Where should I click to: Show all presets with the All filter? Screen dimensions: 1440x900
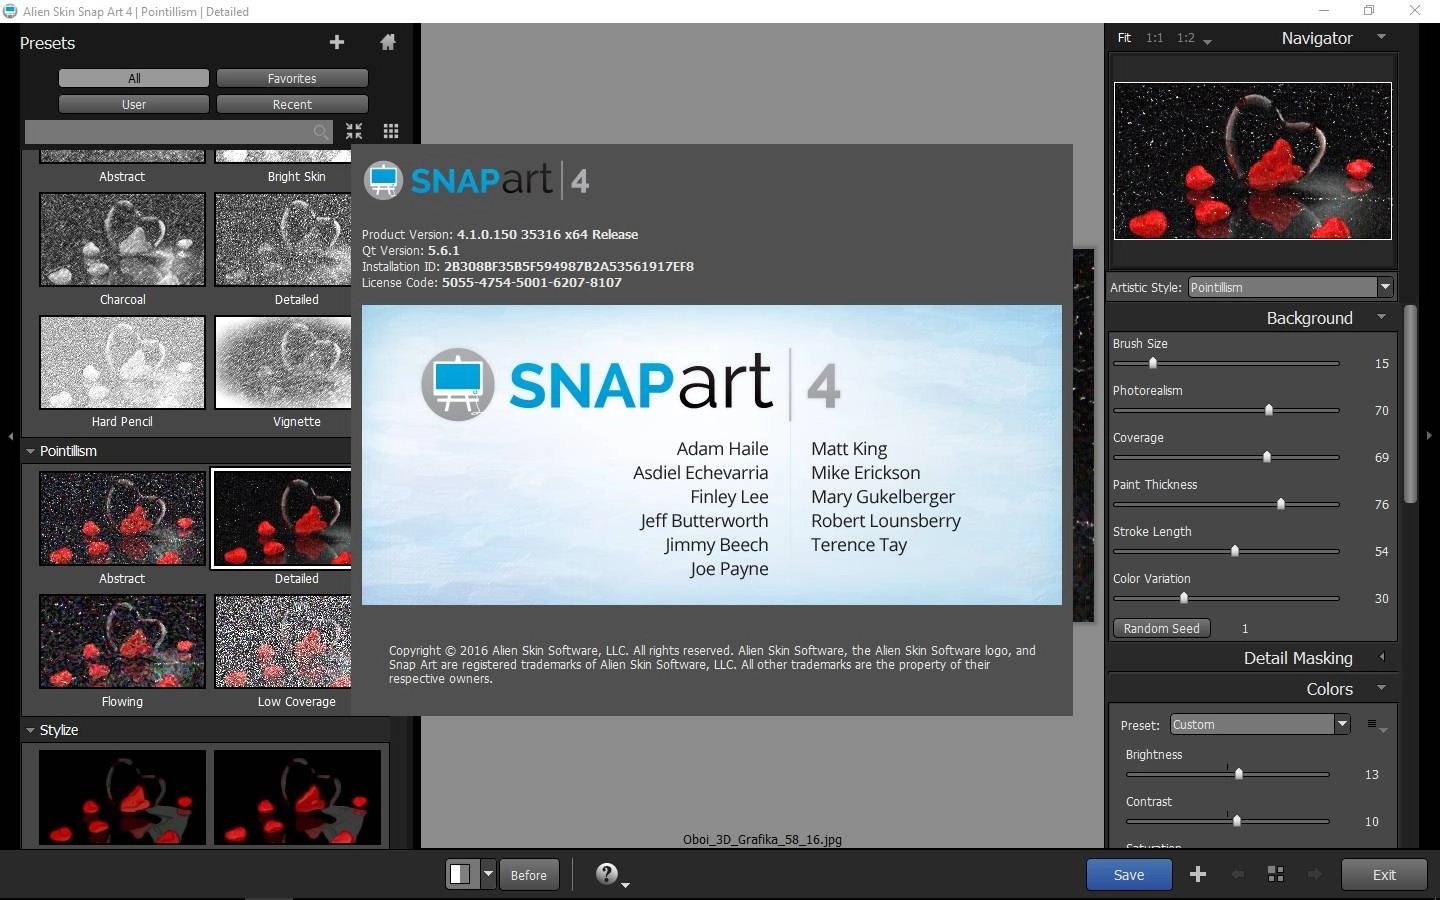click(x=134, y=78)
